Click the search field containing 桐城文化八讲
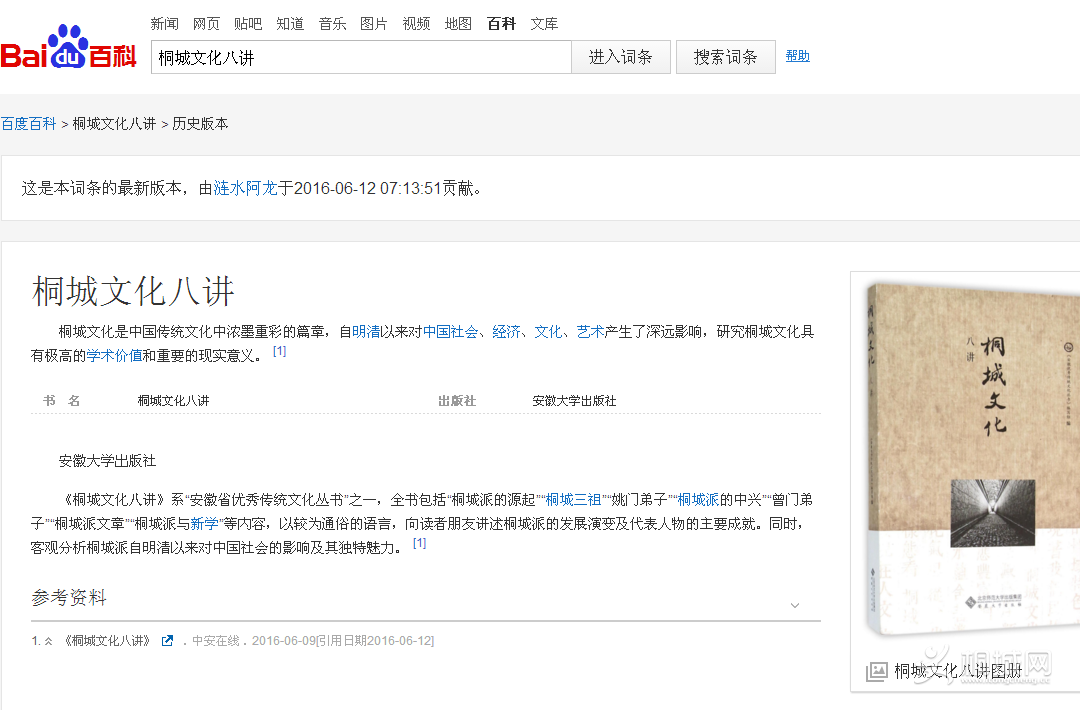 pos(360,57)
